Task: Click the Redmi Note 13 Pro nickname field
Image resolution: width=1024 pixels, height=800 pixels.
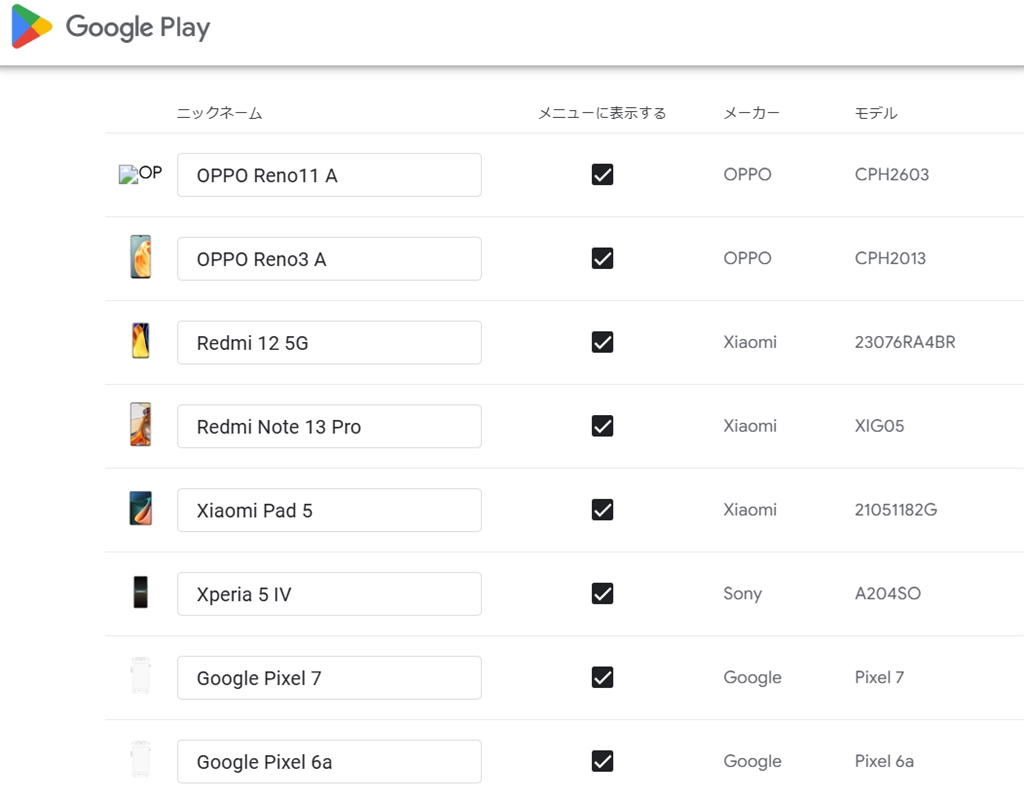Action: pyautogui.click(x=329, y=427)
